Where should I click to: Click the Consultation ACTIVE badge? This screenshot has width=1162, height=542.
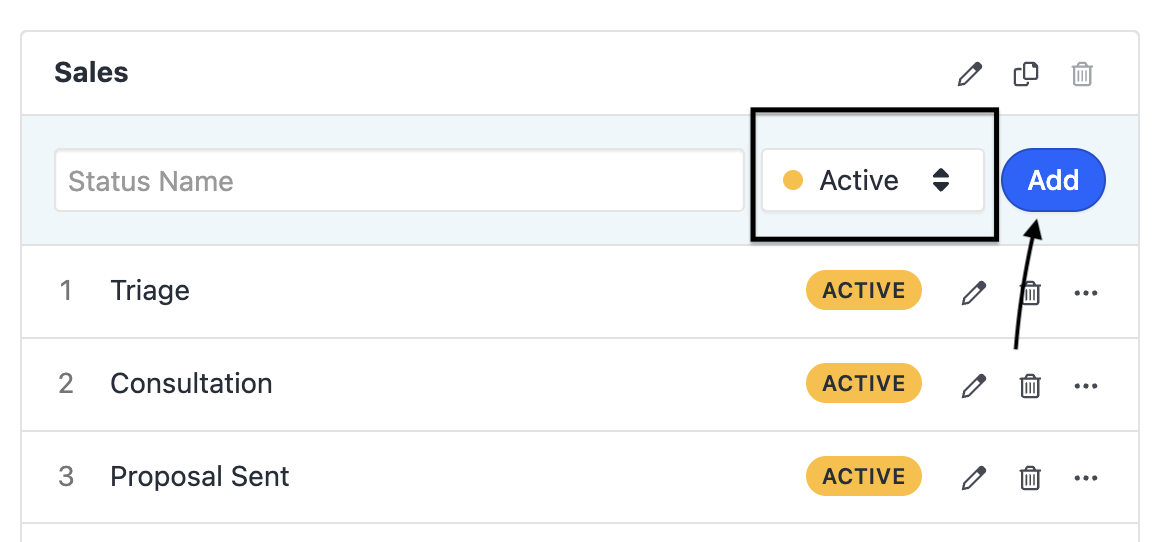click(x=863, y=384)
